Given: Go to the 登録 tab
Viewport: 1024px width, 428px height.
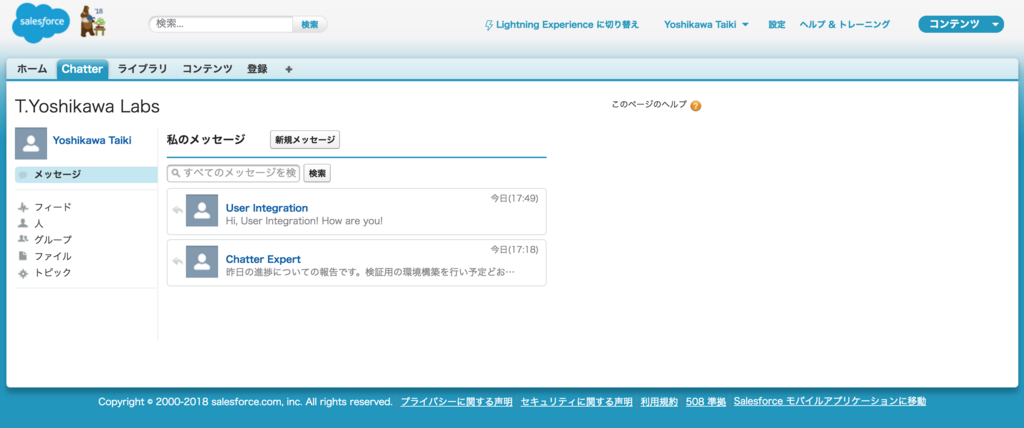Looking at the screenshot, I should 257,69.
